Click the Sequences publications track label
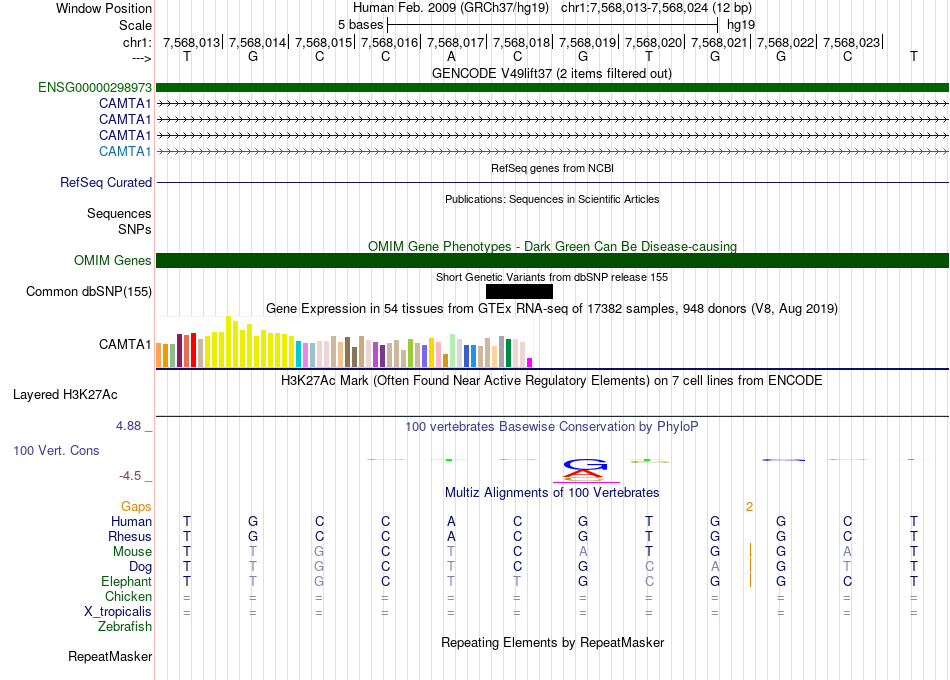This screenshot has height=680, width=950. [x=119, y=213]
